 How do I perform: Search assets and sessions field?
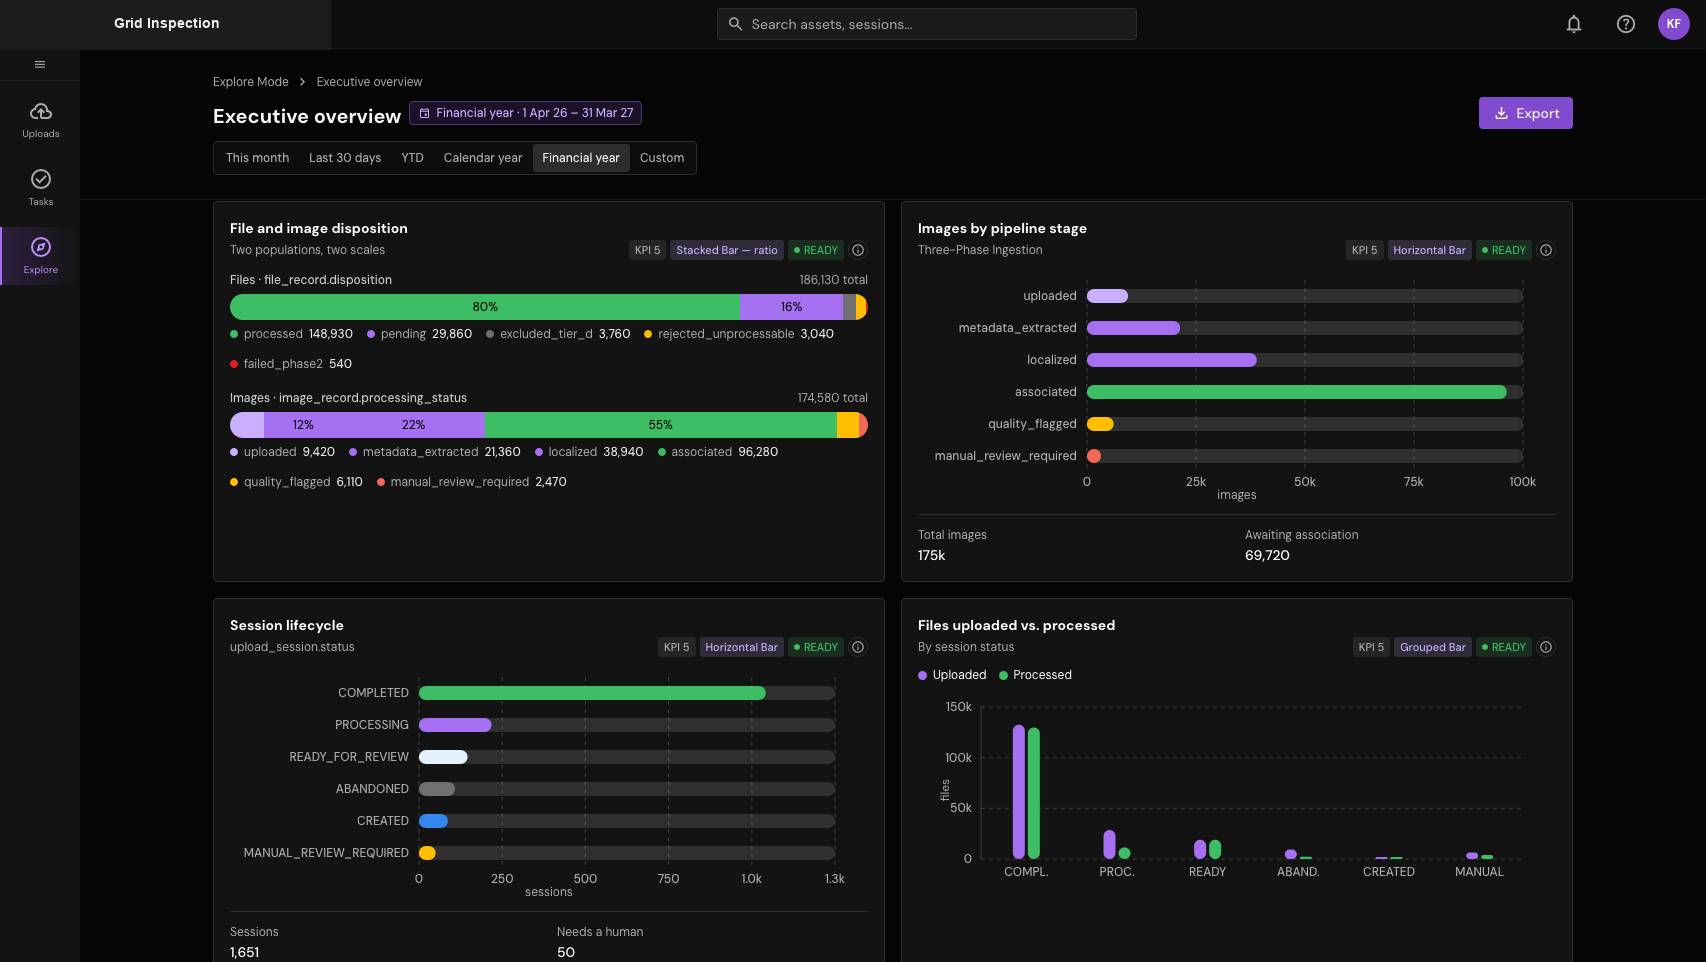pos(926,24)
